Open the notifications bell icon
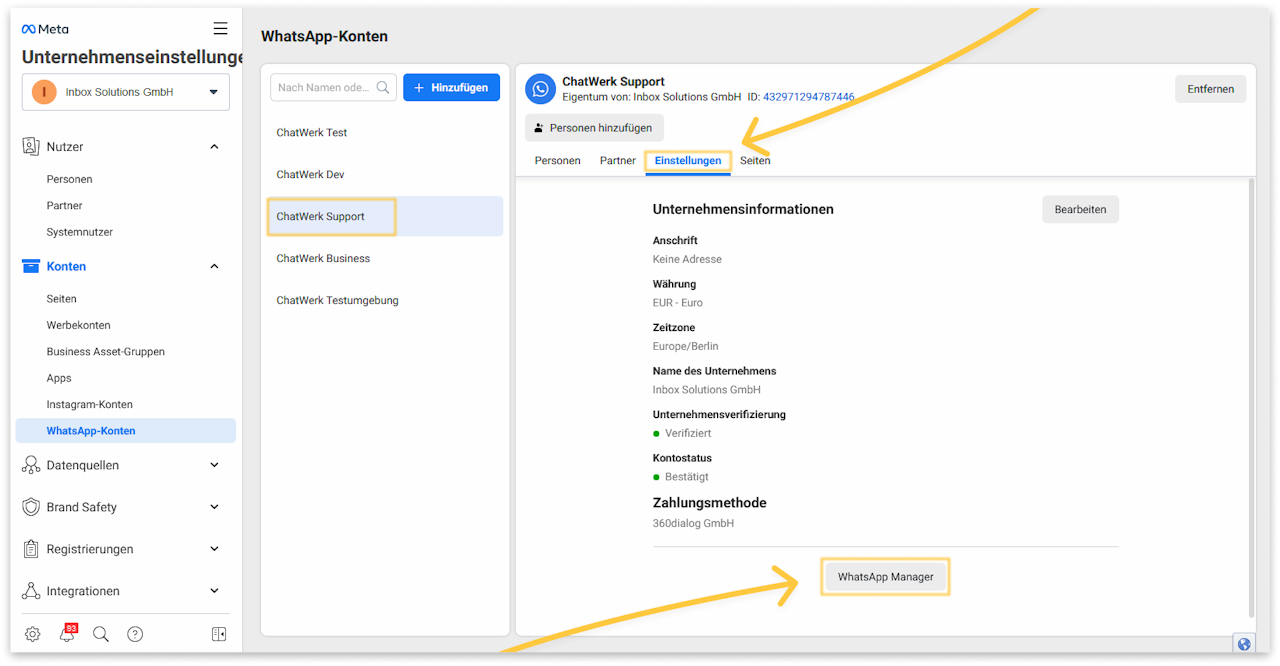 (x=66, y=634)
